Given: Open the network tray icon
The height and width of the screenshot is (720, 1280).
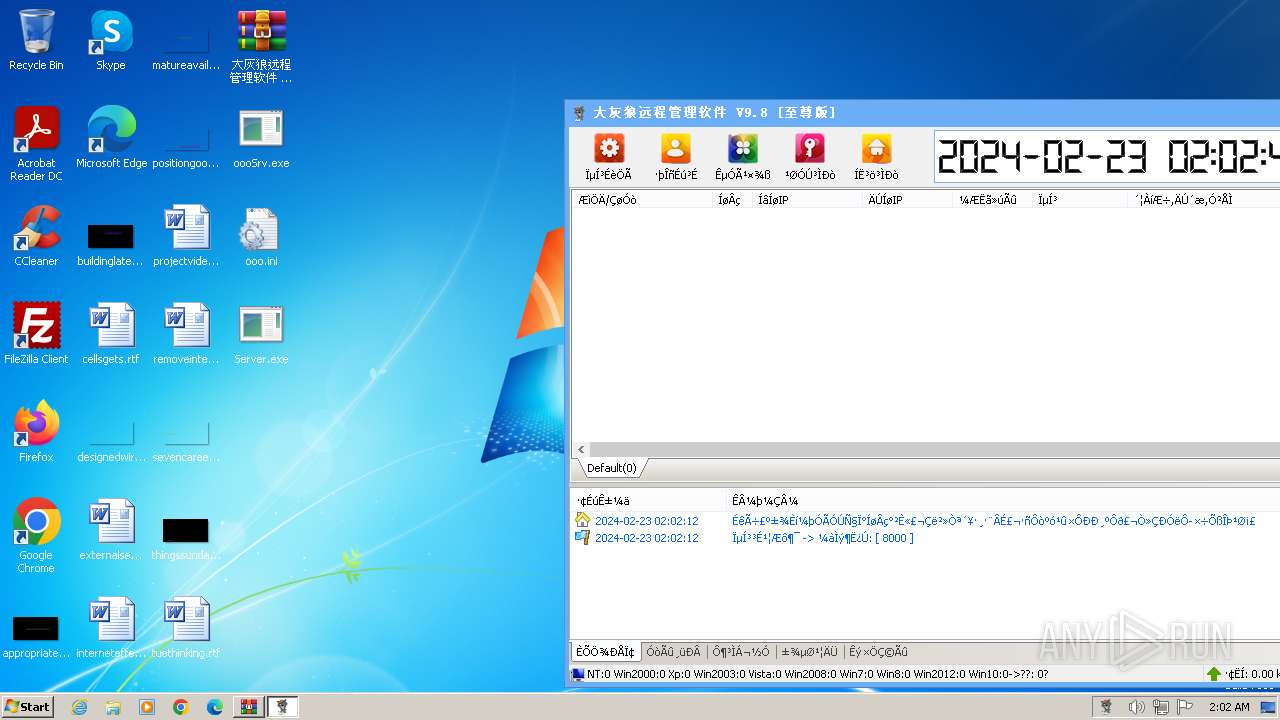Looking at the screenshot, I should pyautogui.click(x=1161, y=707).
